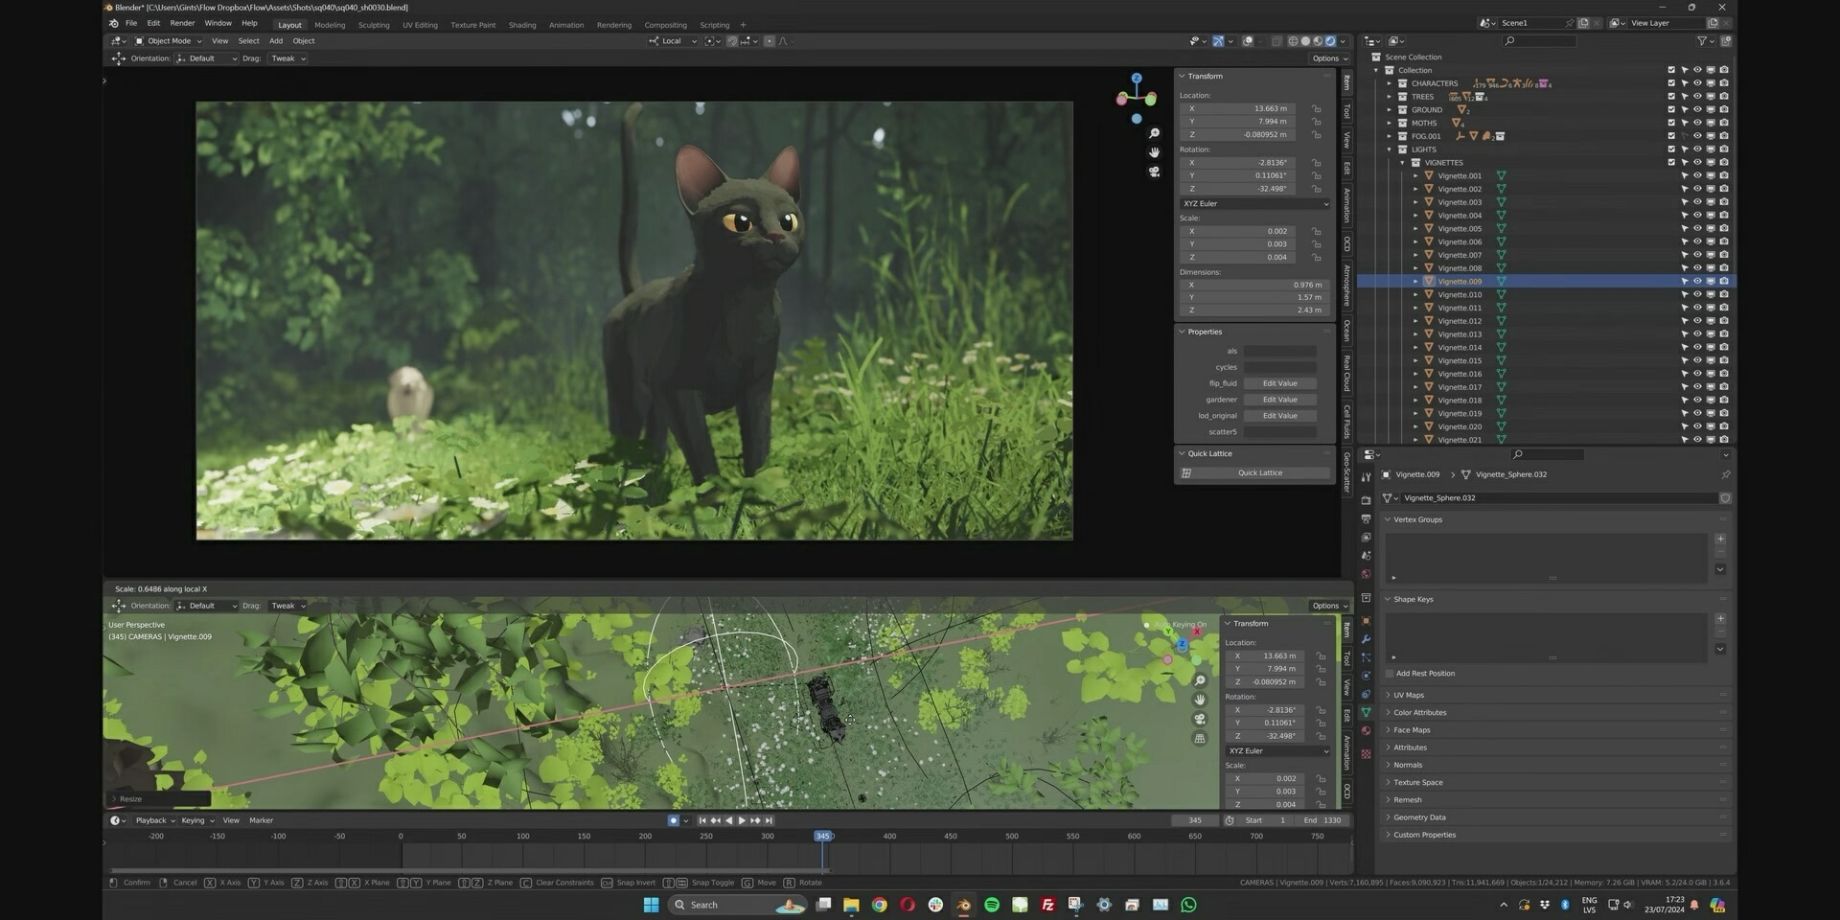Toggle auto keying record button in timeline
Screen dimensions: 1840x920
click(x=673, y=820)
